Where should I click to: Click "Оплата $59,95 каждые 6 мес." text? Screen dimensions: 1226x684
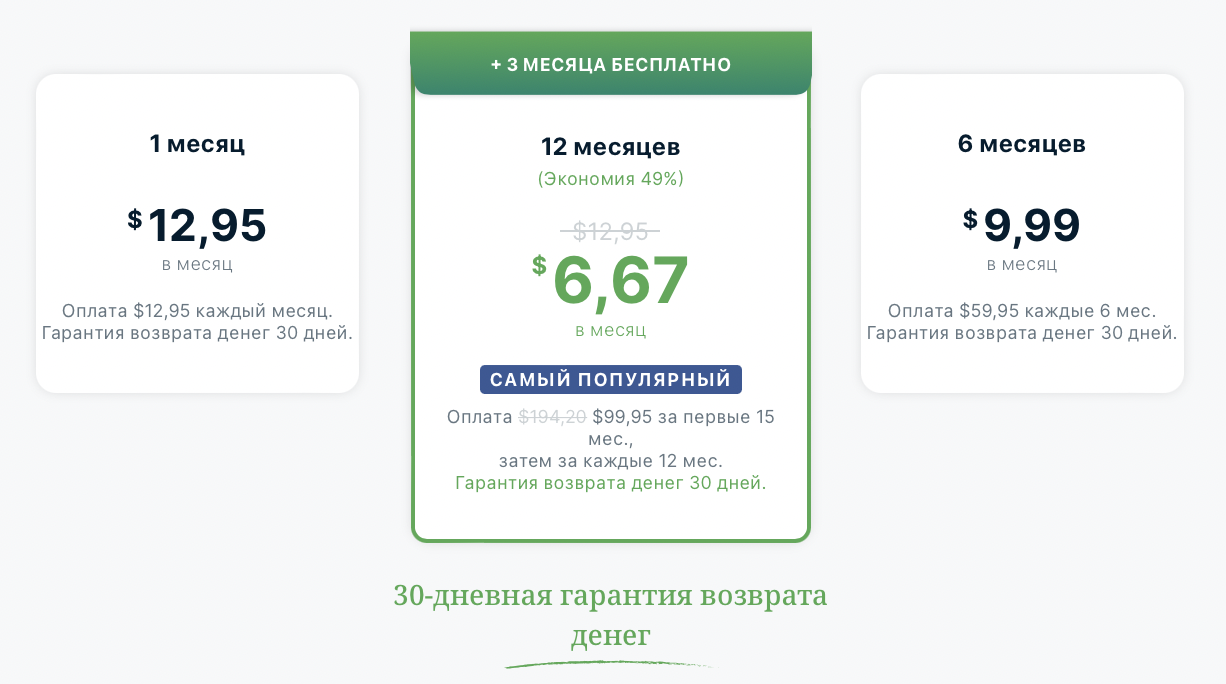(x=1022, y=310)
